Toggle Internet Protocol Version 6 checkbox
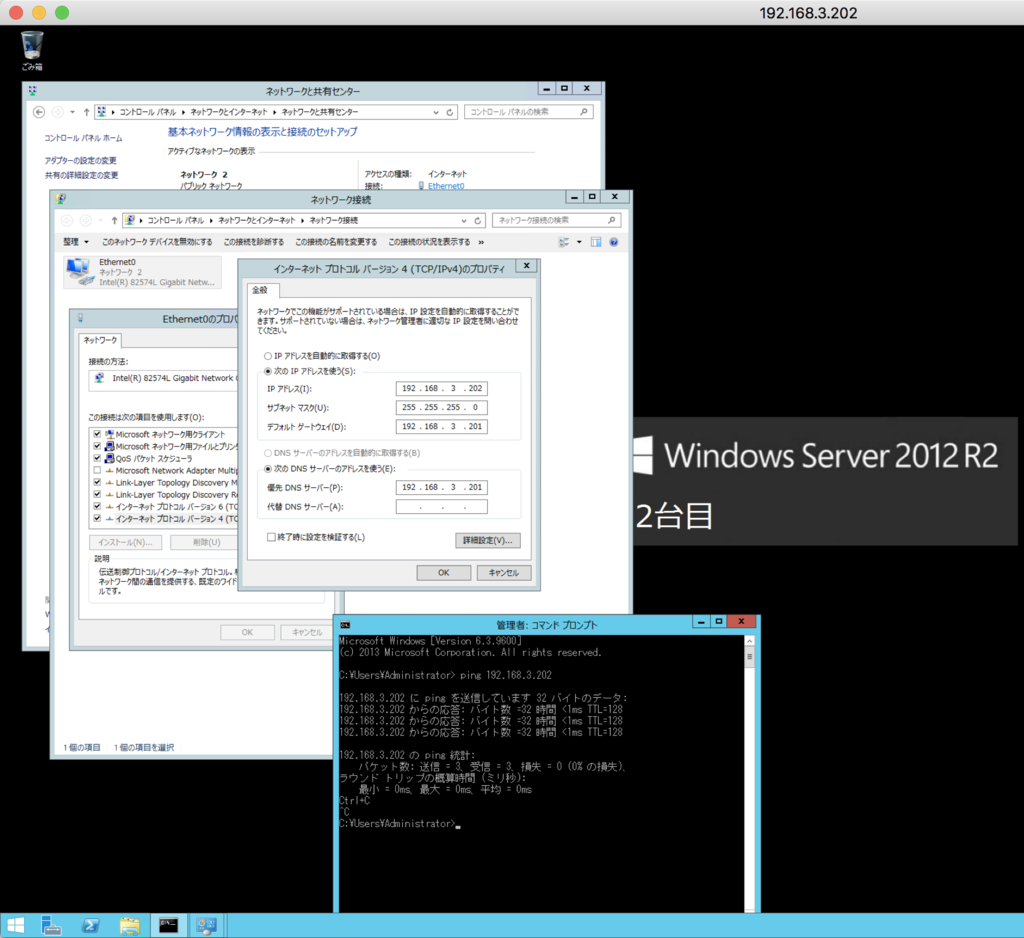1024x938 pixels. (97, 507)
